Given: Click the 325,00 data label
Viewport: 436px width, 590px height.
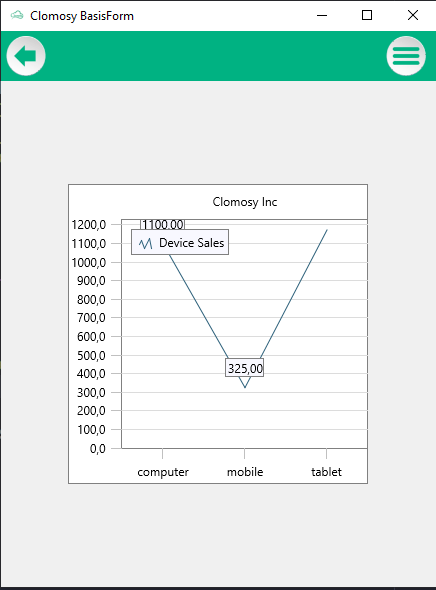Looking at the screenshot, I should pos(245,368).
